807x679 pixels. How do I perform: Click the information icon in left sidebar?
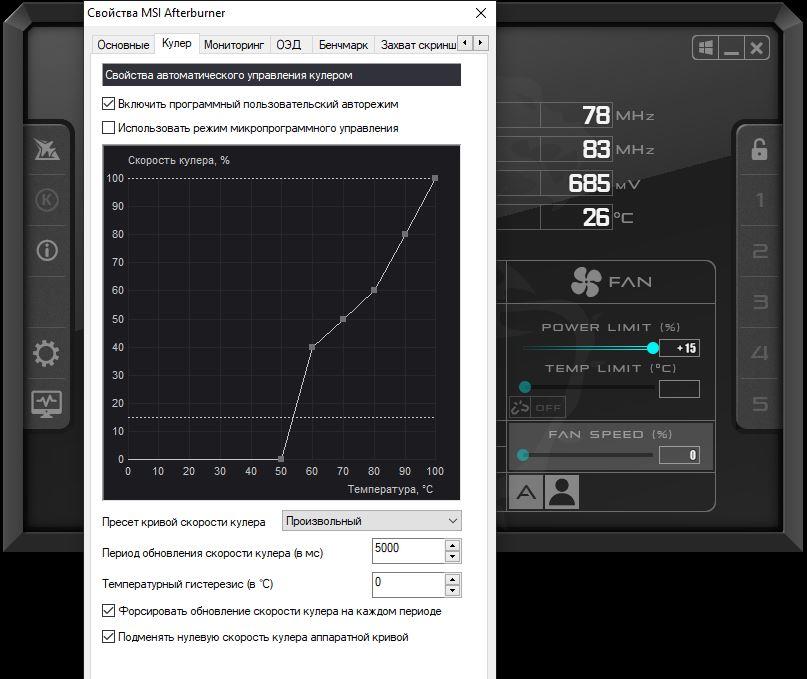[47, 250]
